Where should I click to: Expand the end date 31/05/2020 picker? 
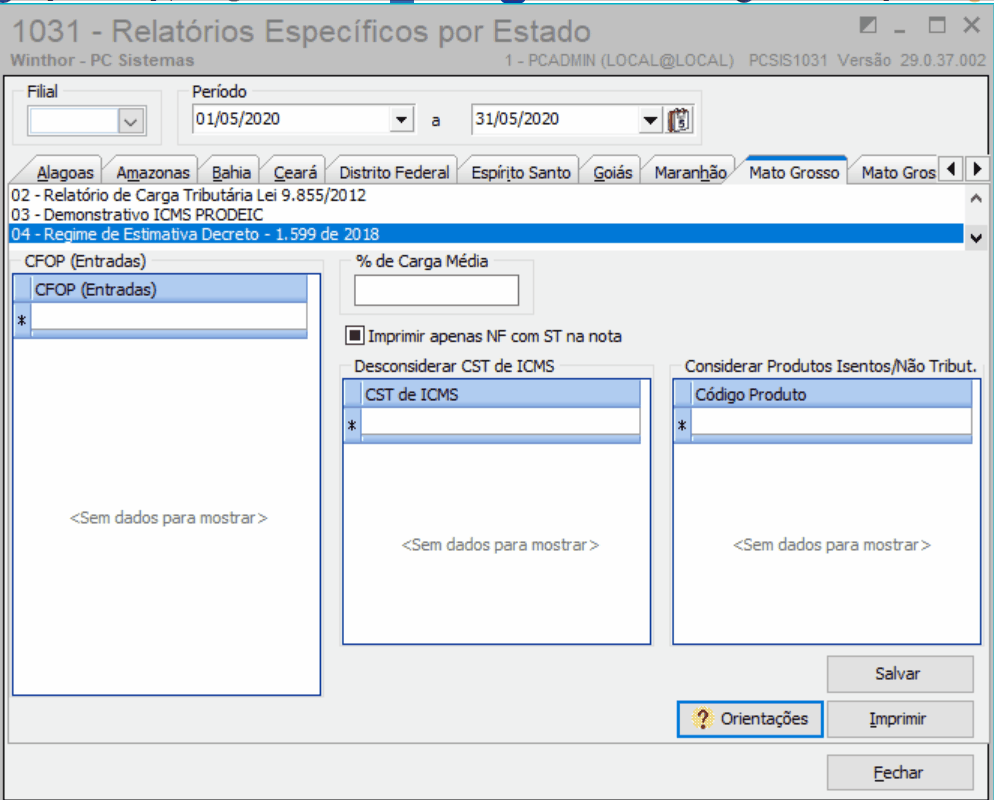[650, 119]
